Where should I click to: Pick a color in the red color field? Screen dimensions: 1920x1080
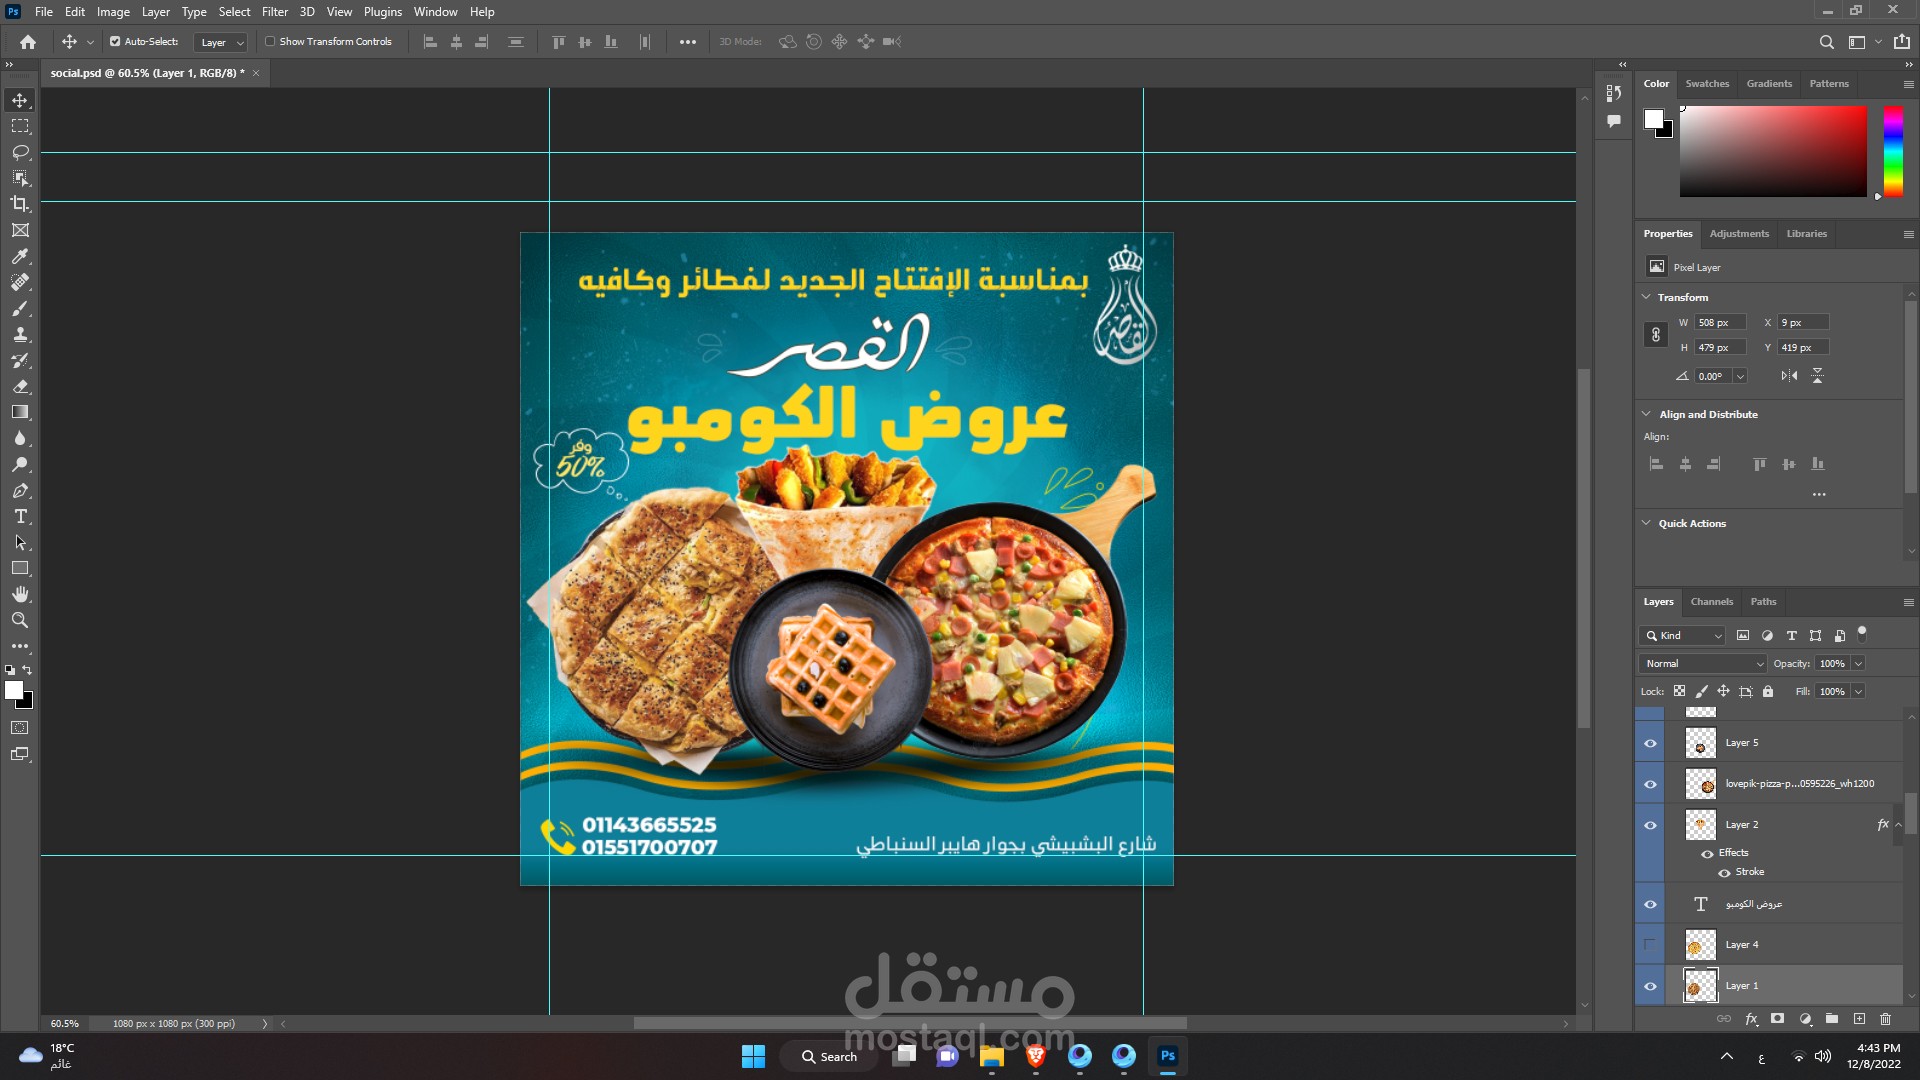(1773, 151)
